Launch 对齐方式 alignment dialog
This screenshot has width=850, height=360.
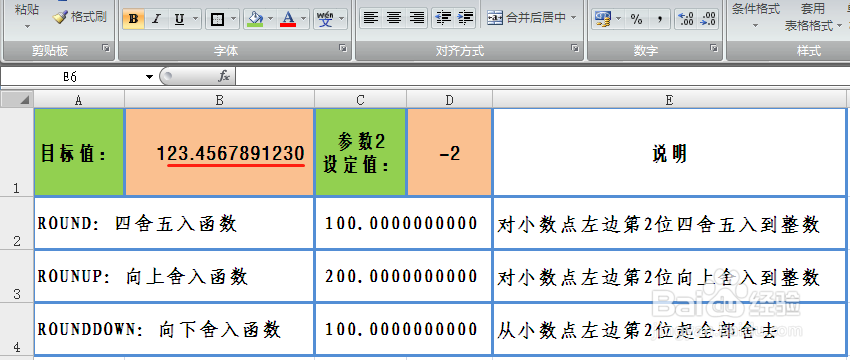click(575, 49)
